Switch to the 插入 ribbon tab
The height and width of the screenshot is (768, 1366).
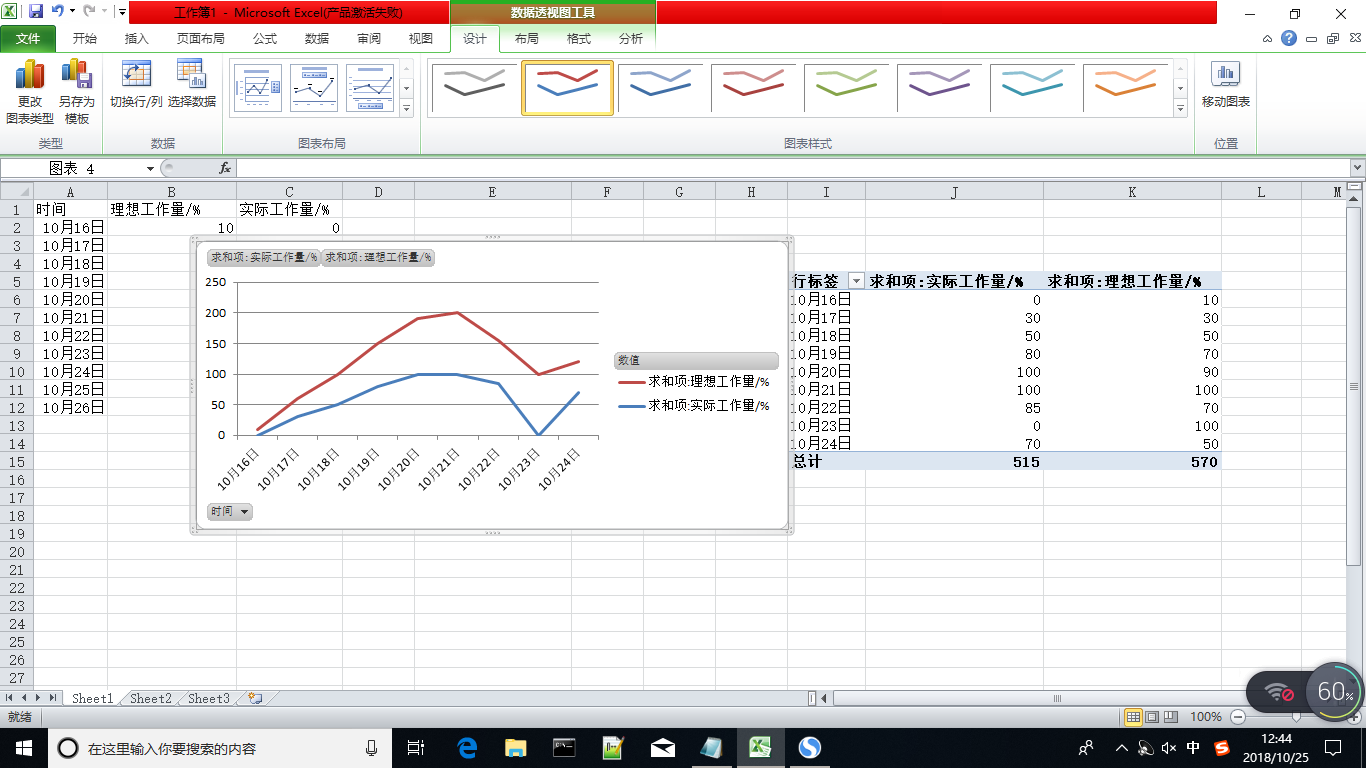(x=137, y=39)
